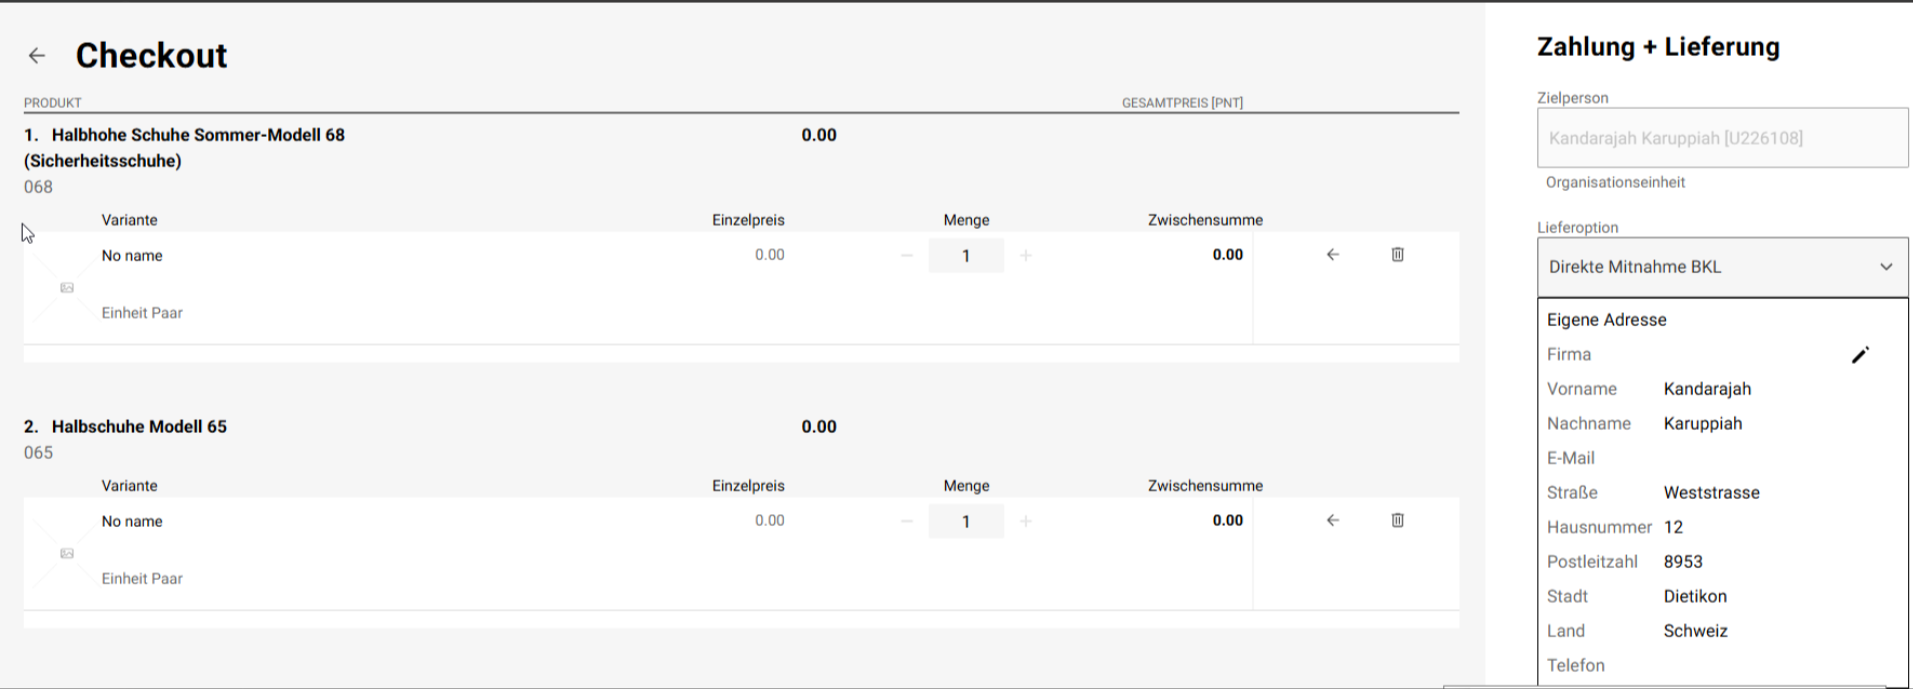This screenshot has height=689, width=1913.
Task: Open Halbhohe Schuhe Sommer-Modell 68 product title
Action: (198, 135)
